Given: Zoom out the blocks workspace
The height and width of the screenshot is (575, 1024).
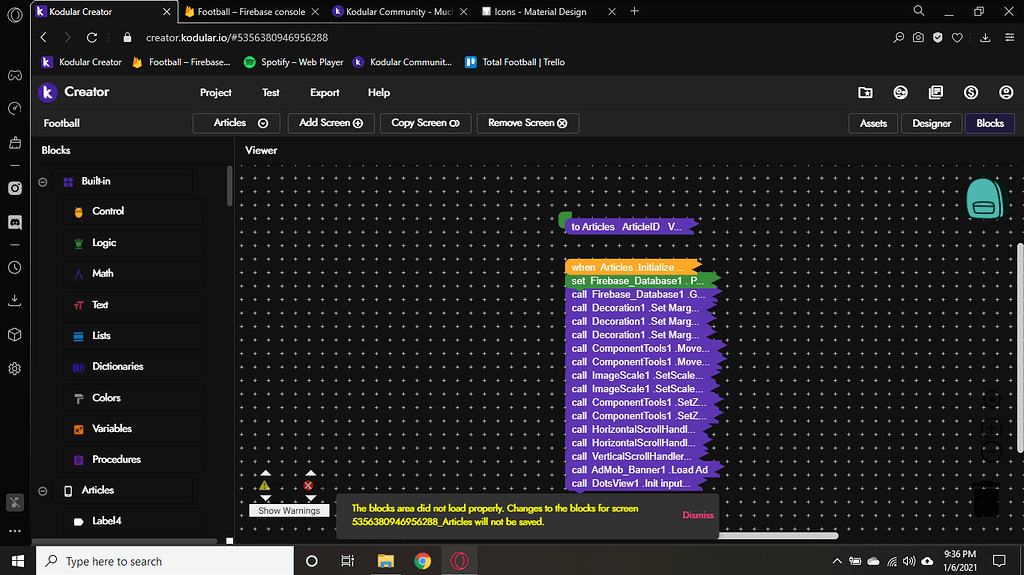Looking at the screenshot, I should pyautogui.click(x=992, y=452).
